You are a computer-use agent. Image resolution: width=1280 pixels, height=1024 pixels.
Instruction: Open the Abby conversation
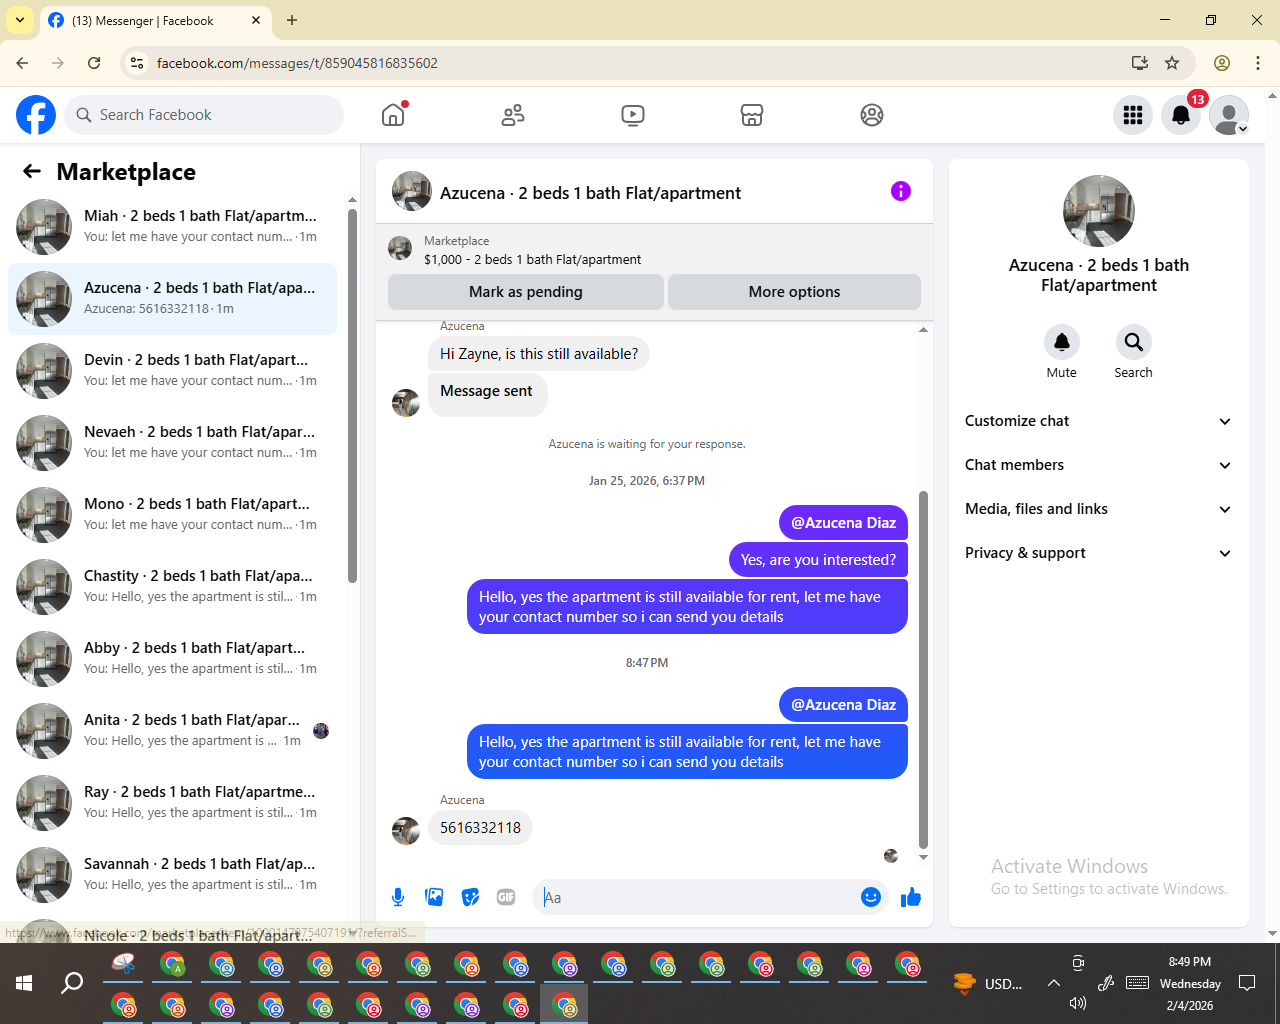tap(172, 659)
